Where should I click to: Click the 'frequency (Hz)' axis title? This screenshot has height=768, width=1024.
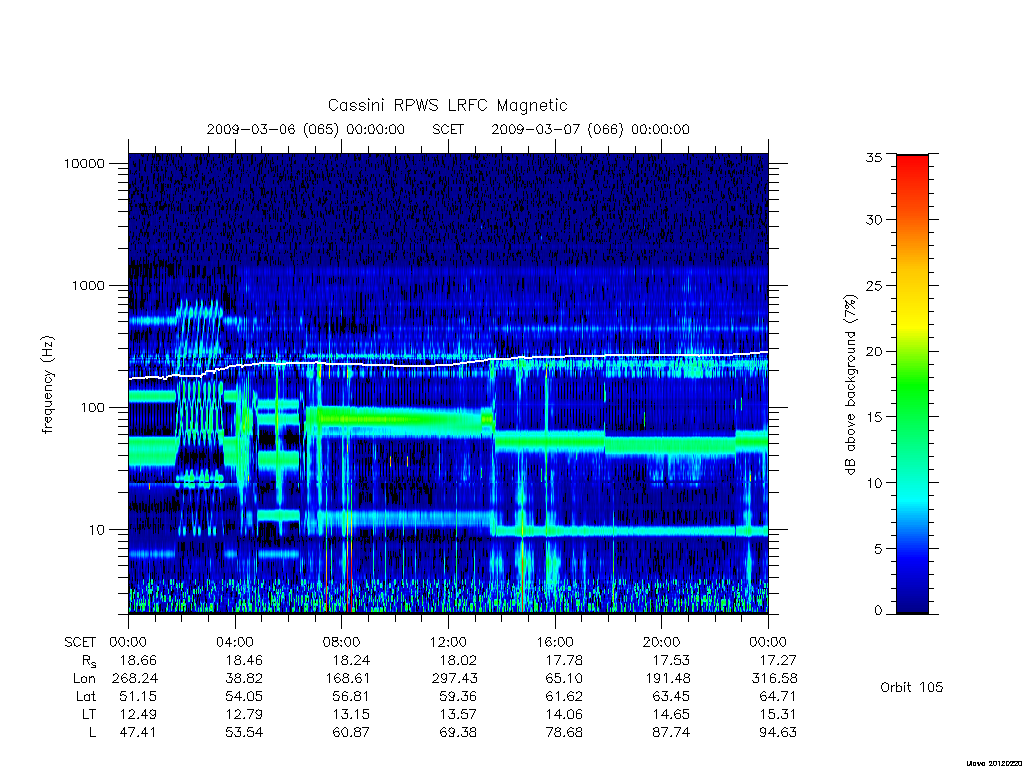(x=47, y=385)
